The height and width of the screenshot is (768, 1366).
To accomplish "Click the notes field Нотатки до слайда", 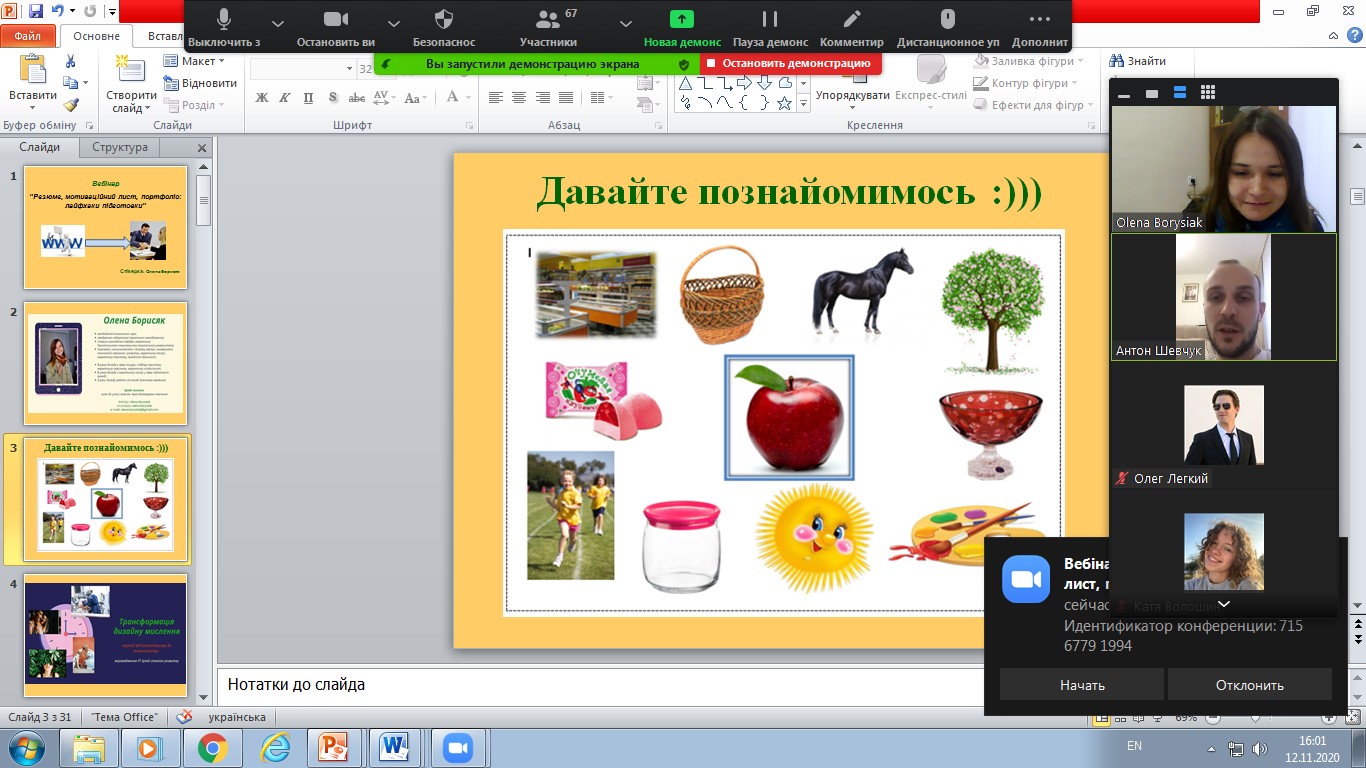I will [600, 685].
